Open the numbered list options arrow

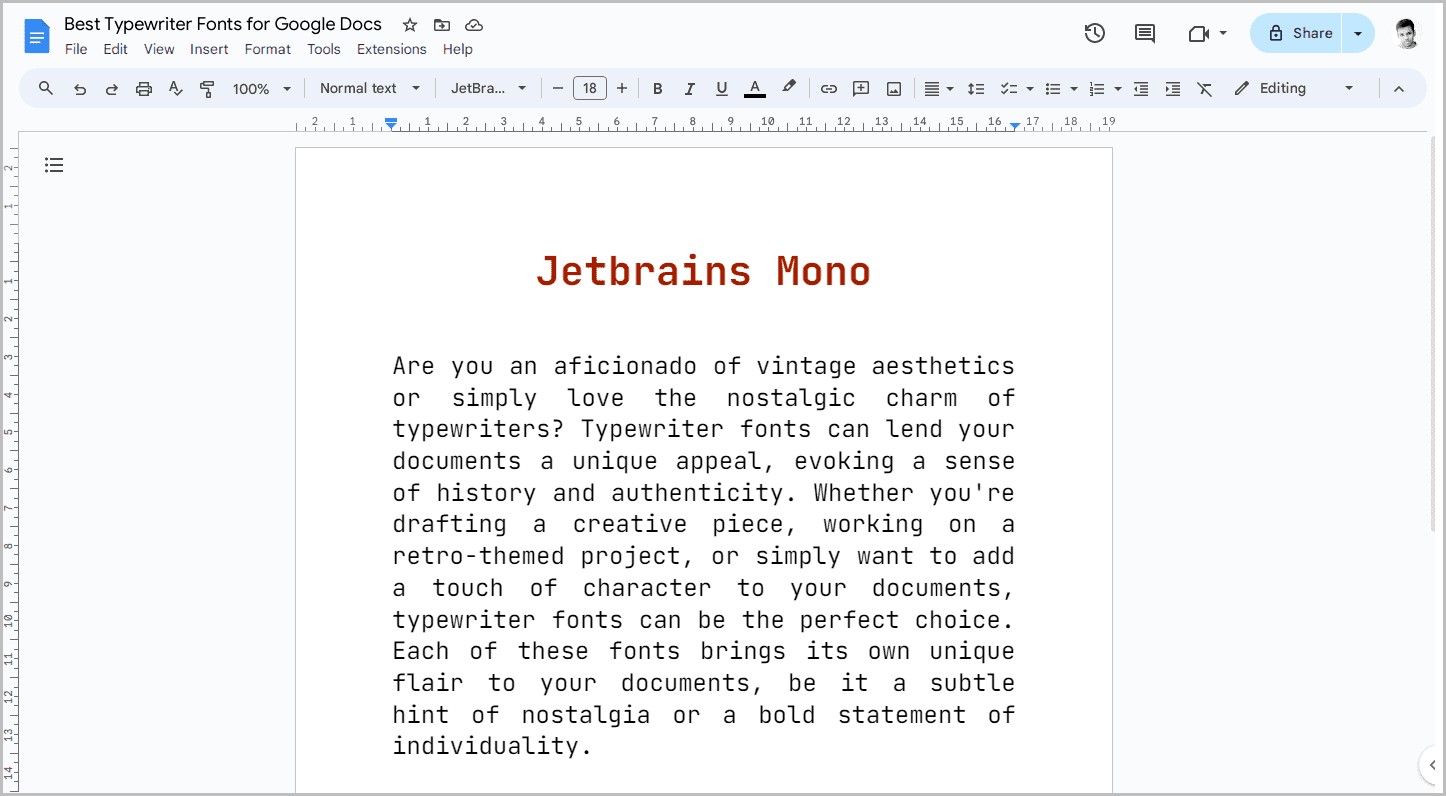point(1118,89)
